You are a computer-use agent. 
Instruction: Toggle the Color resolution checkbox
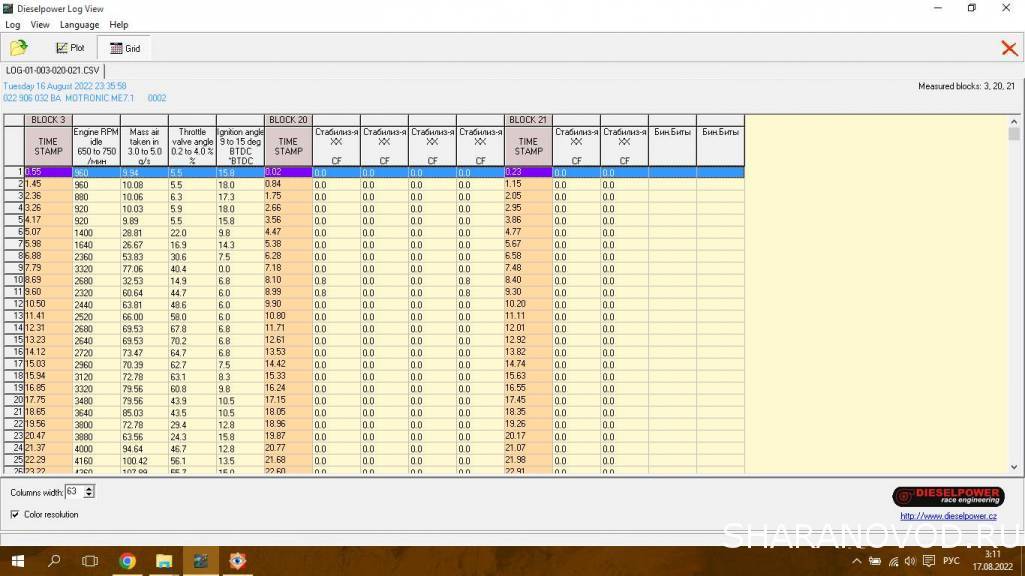coord(15,515)
